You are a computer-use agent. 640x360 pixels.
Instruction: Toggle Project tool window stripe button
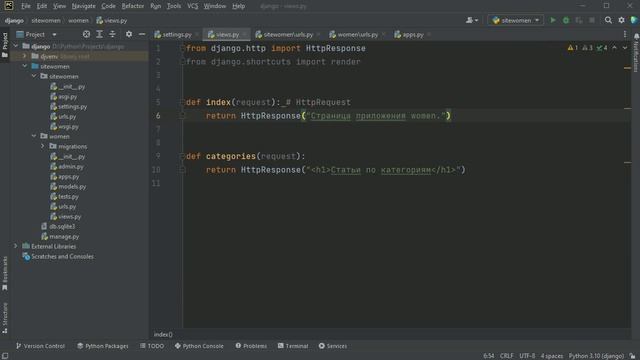(5, 45)
